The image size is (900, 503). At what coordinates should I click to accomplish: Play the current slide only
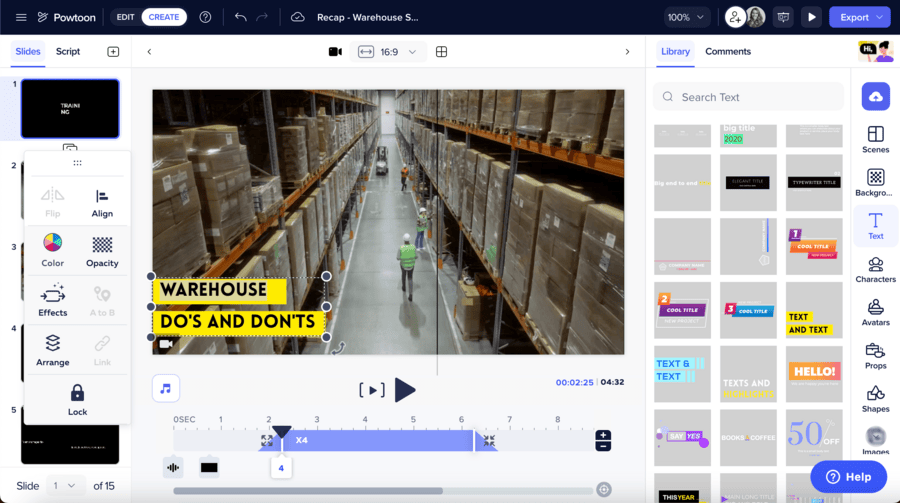372,390
